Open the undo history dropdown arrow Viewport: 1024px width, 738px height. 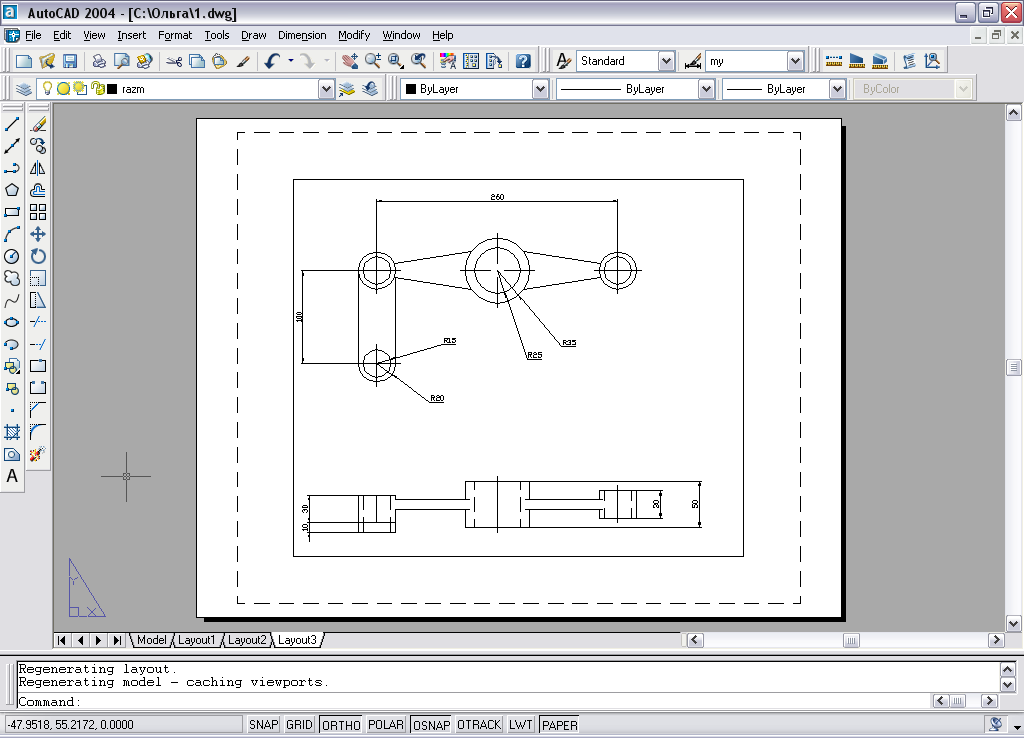tap(291, 61)
